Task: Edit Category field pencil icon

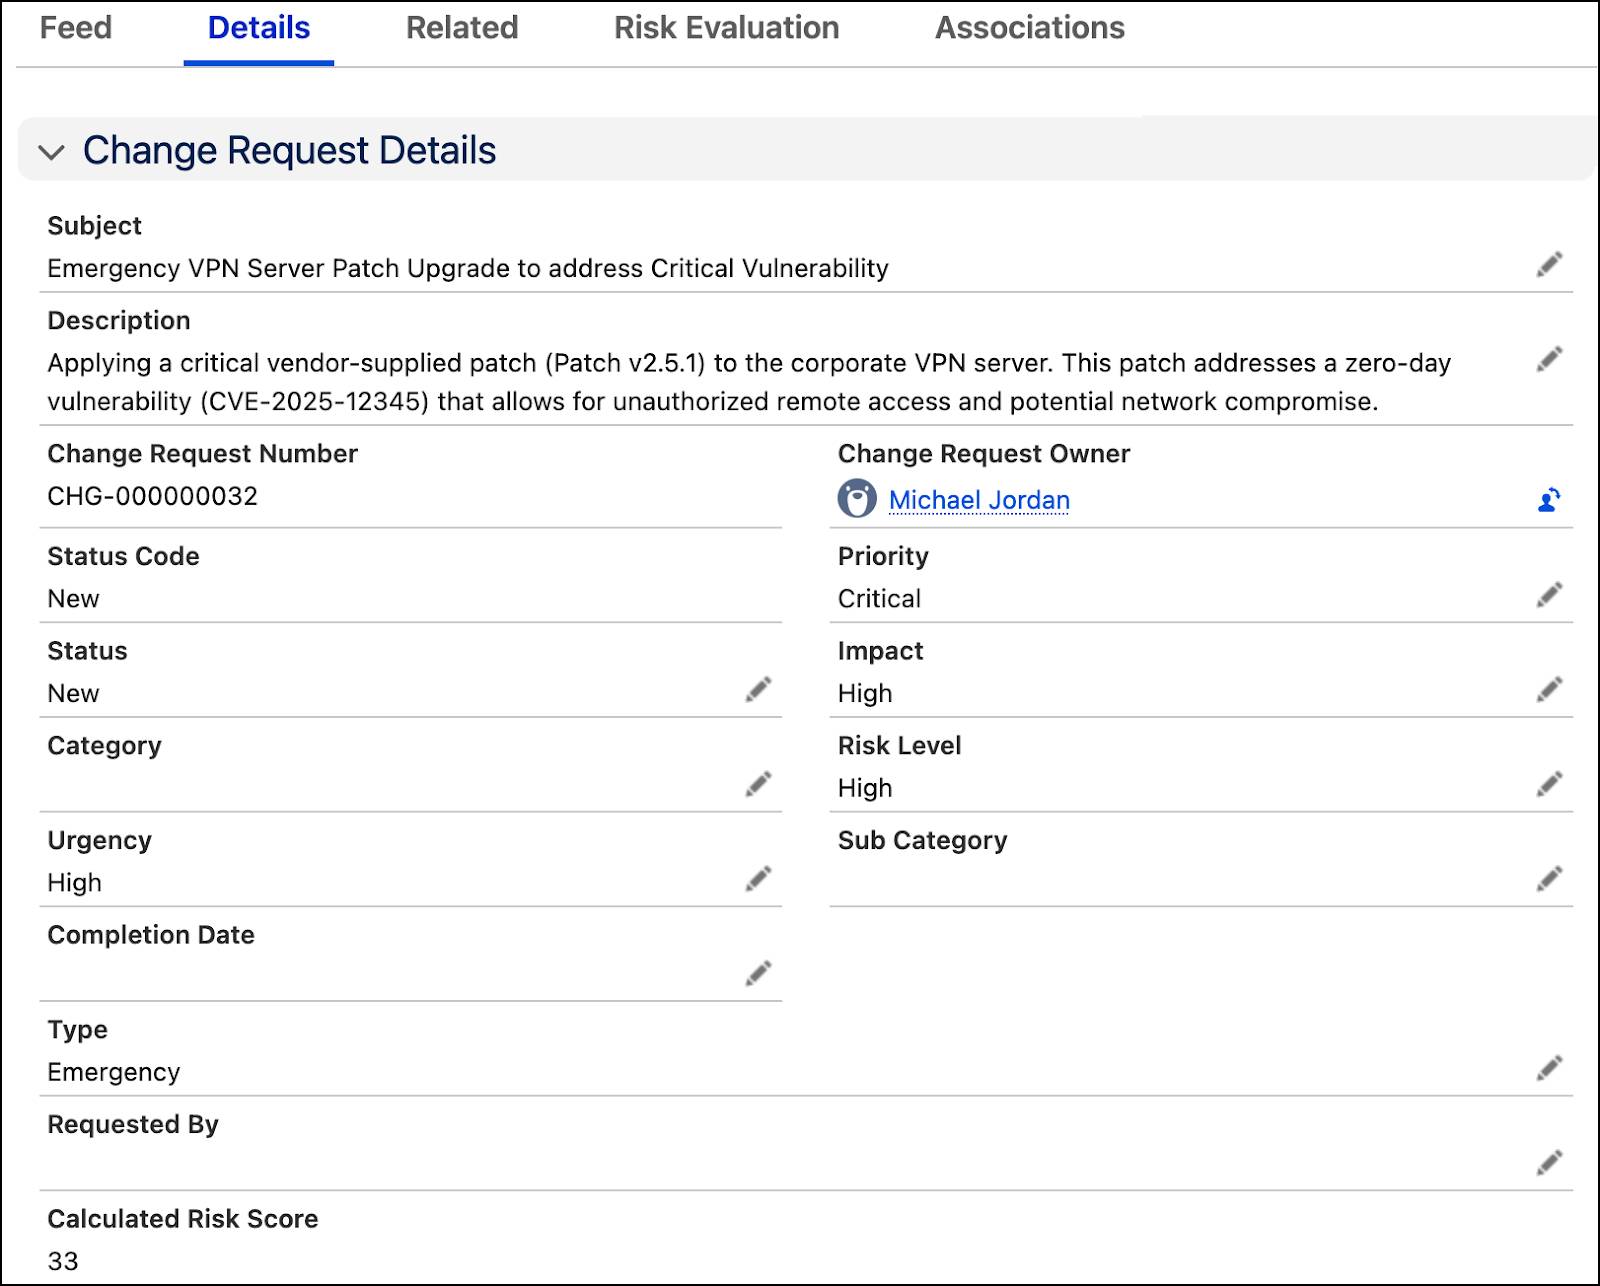Action: click(758, 785)
